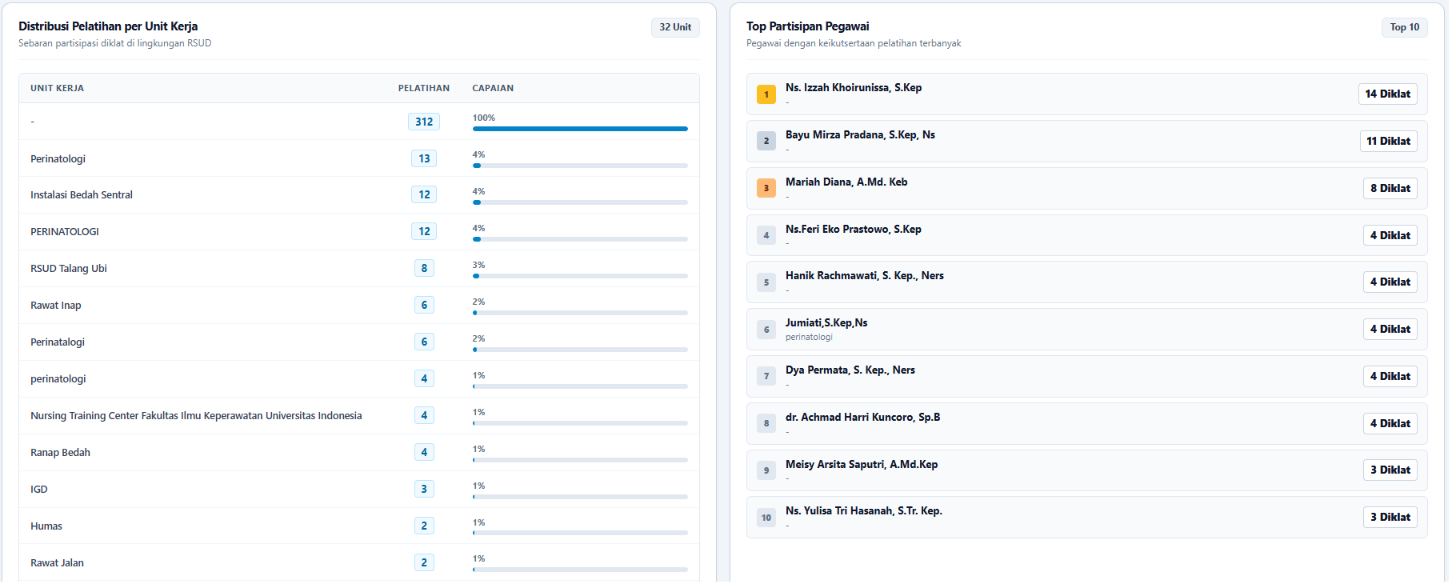Click the count badge for RSUD Talang Ubi
1449x582 pixels.
(424, 268)
